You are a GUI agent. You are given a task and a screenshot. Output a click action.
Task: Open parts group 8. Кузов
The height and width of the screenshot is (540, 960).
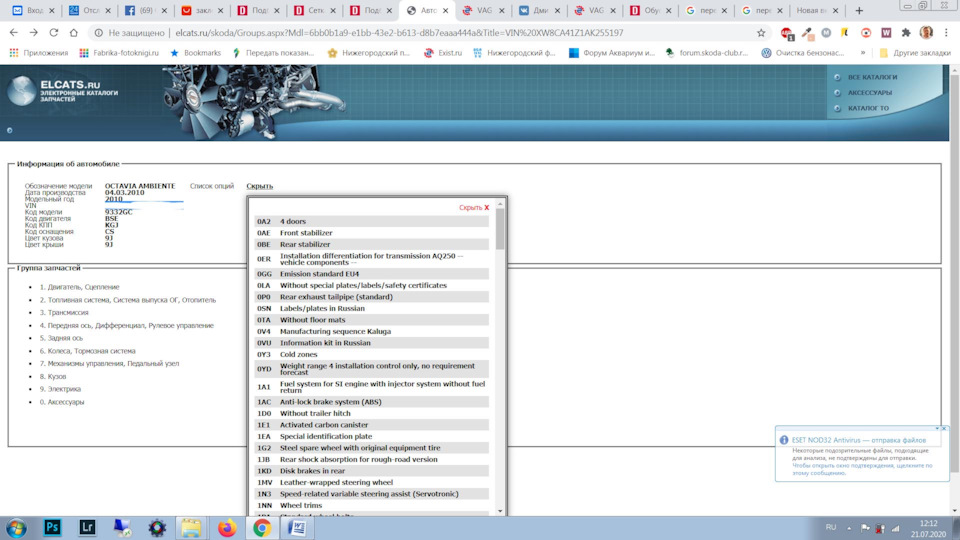pyautogui.click(x=53, y=377)
